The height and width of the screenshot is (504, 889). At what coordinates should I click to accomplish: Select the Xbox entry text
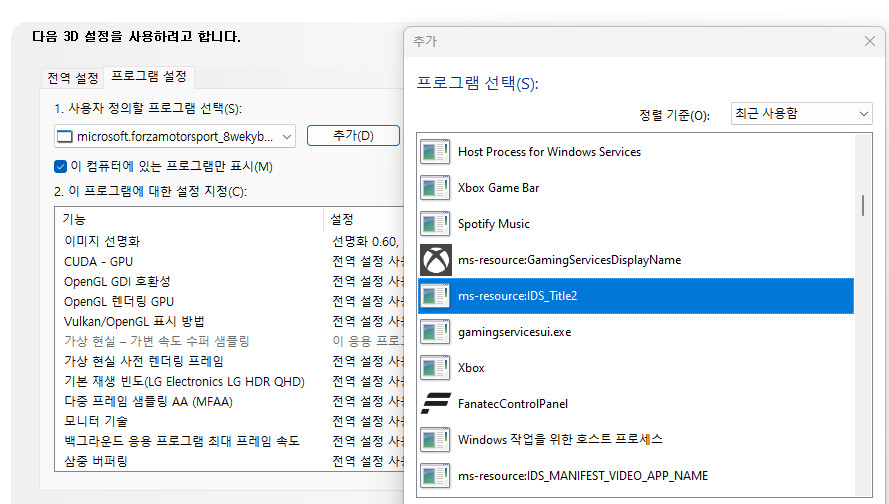[471, 368]
